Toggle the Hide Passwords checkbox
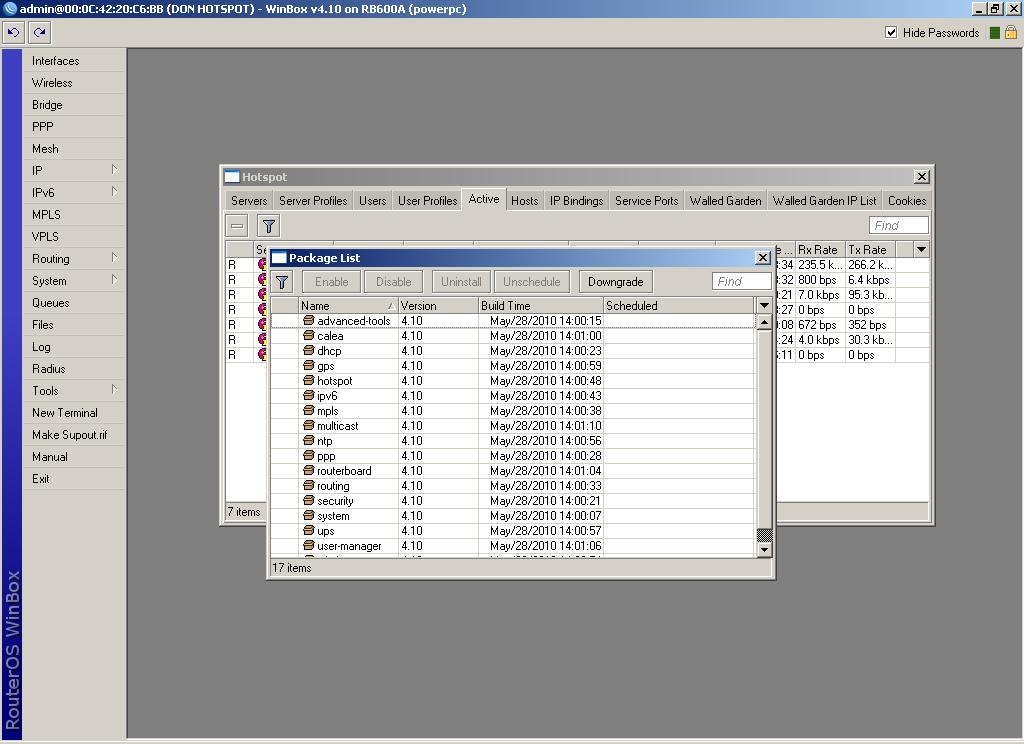 891,32
